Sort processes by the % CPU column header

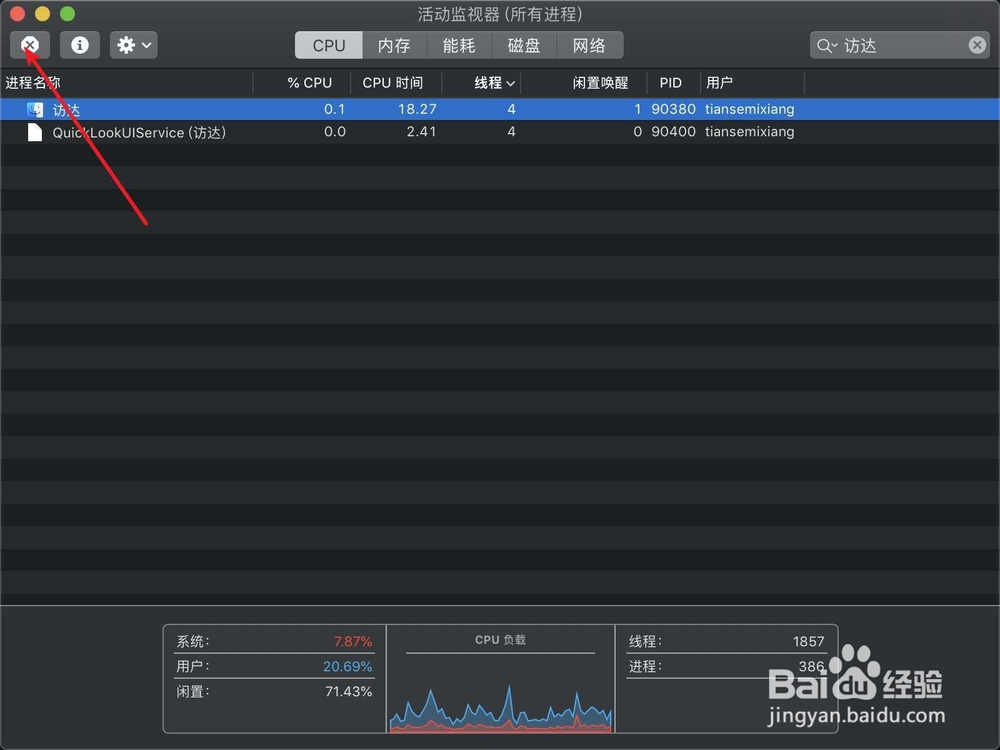308,83
